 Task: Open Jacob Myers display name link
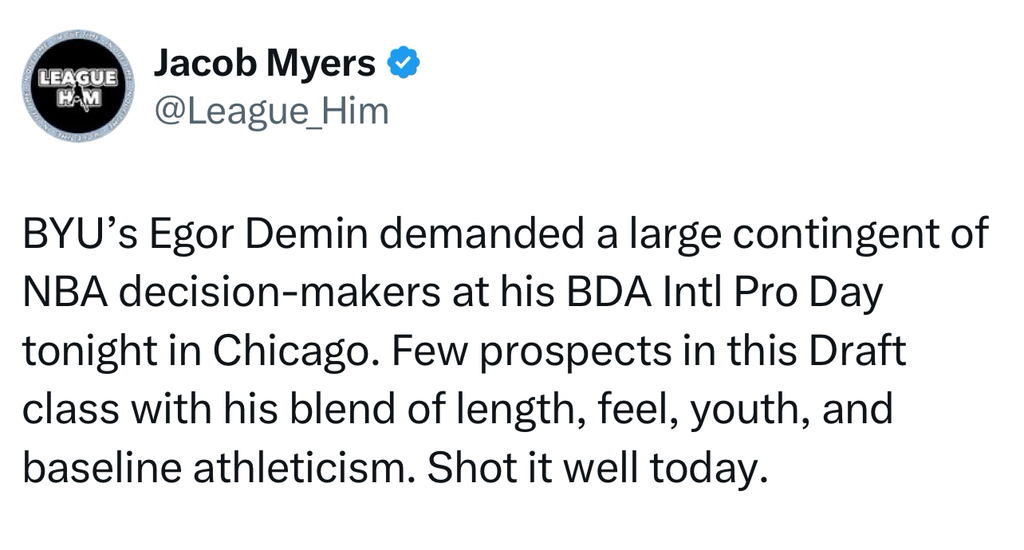[x=264, y=64]
